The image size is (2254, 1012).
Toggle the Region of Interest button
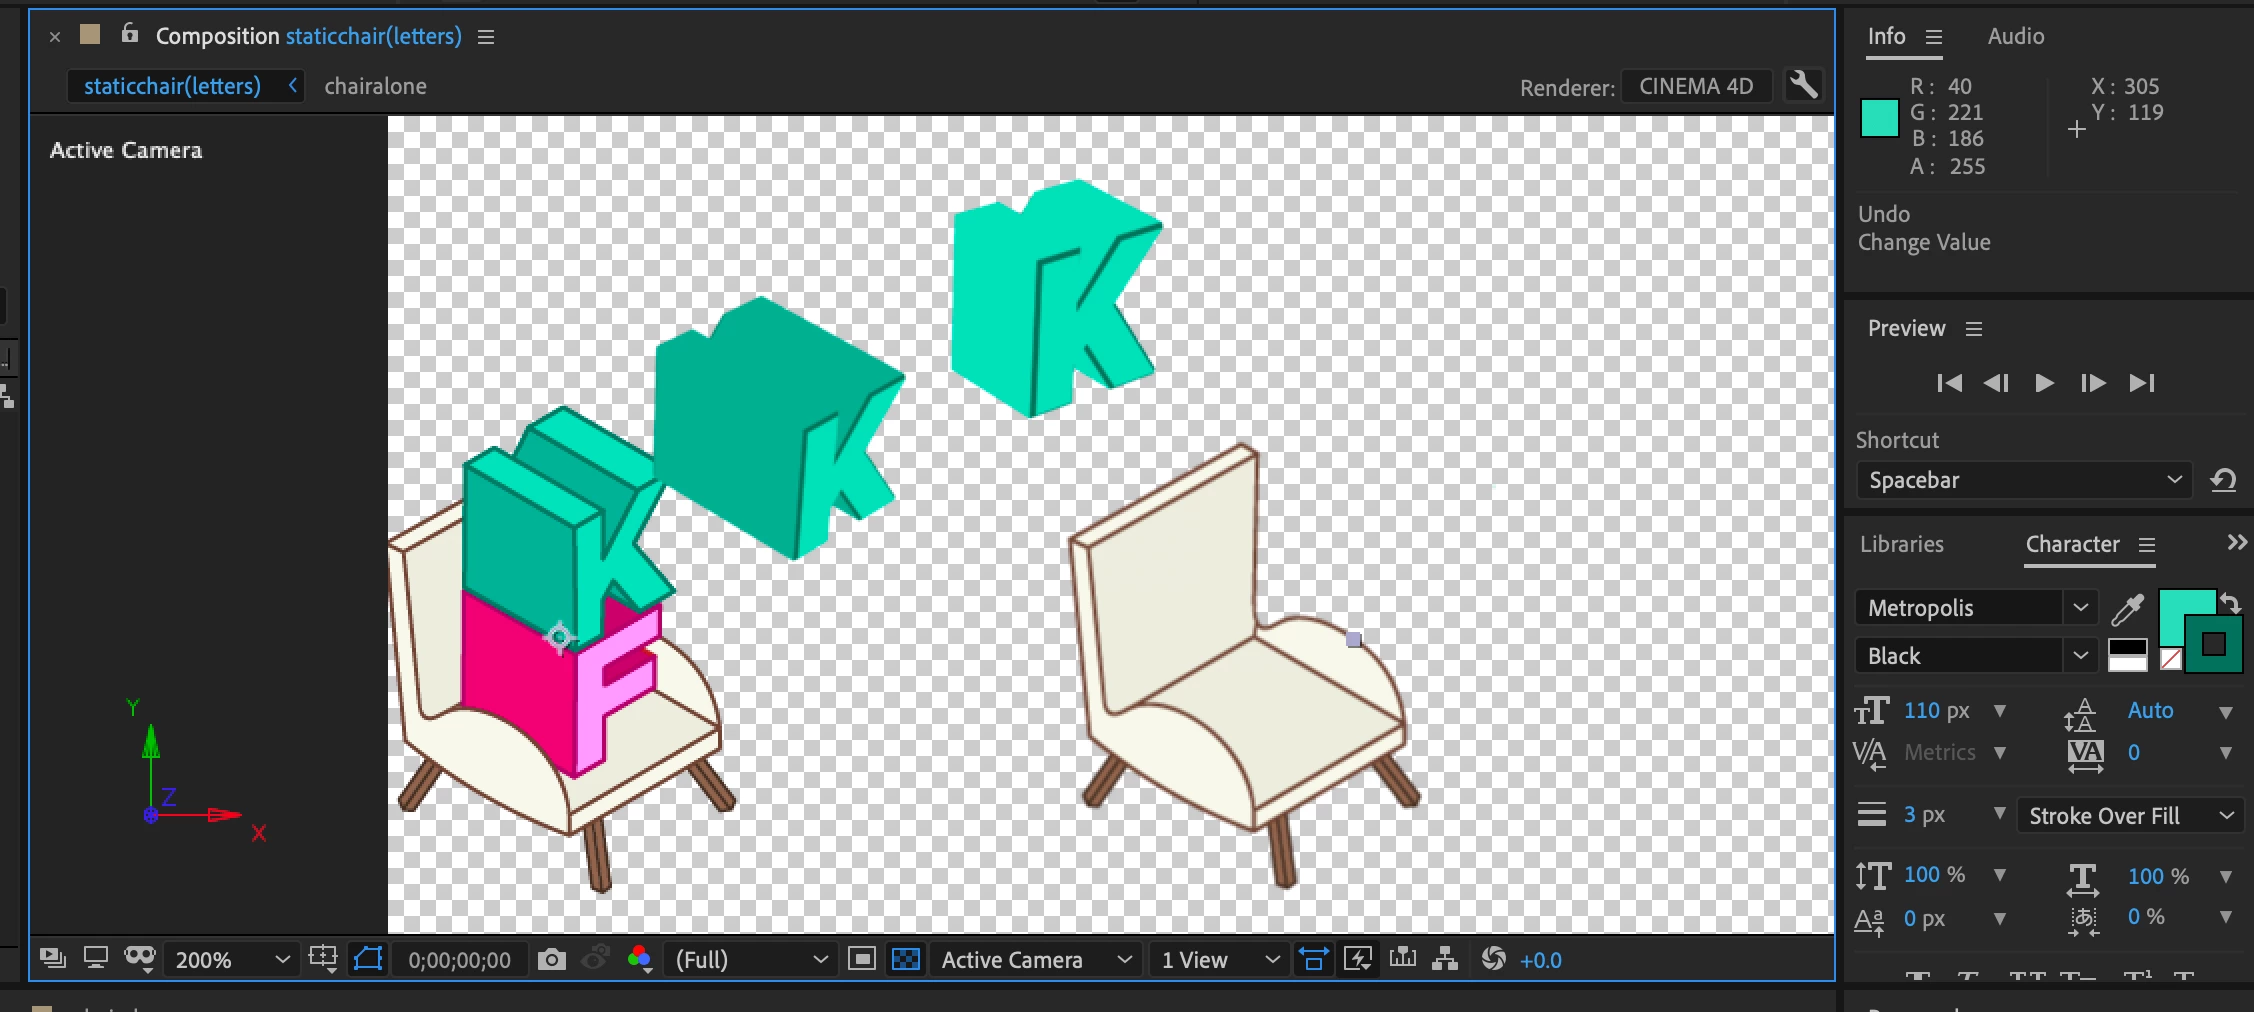click(861, 959)
